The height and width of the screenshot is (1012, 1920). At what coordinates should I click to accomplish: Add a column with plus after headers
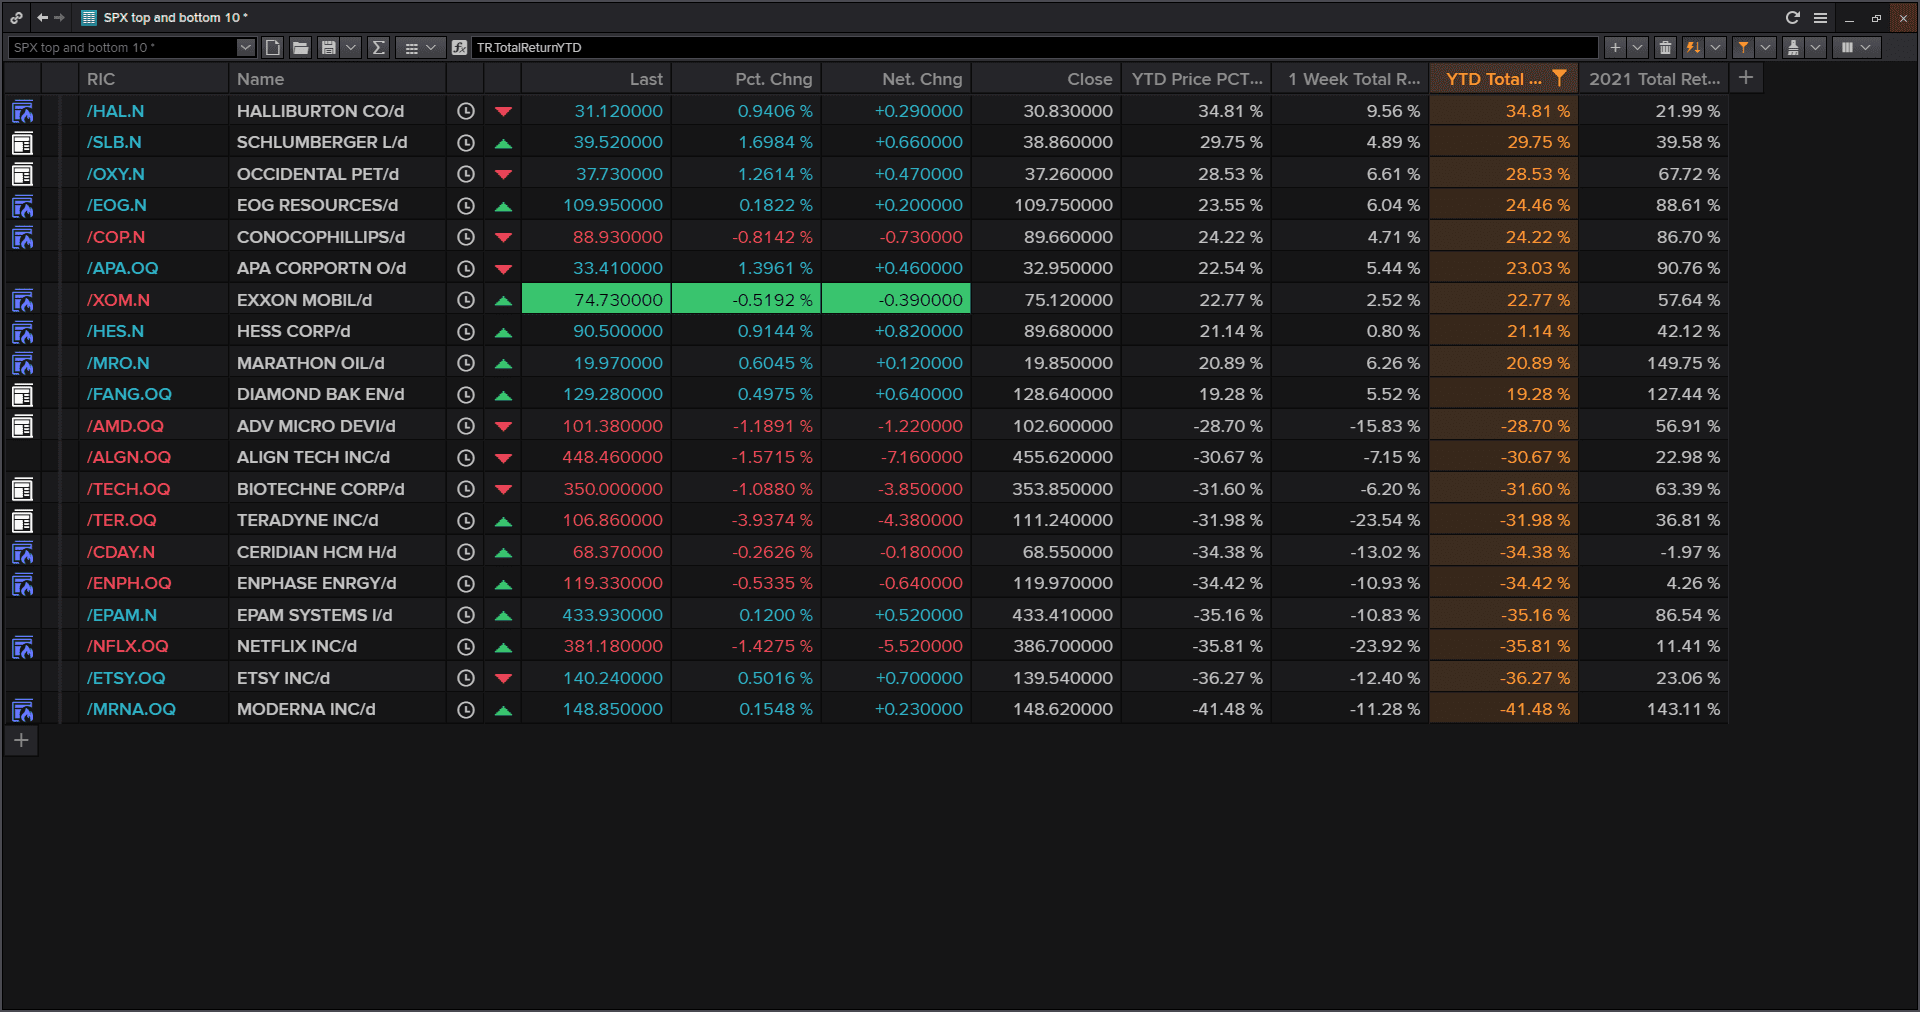coord(1746,78)
